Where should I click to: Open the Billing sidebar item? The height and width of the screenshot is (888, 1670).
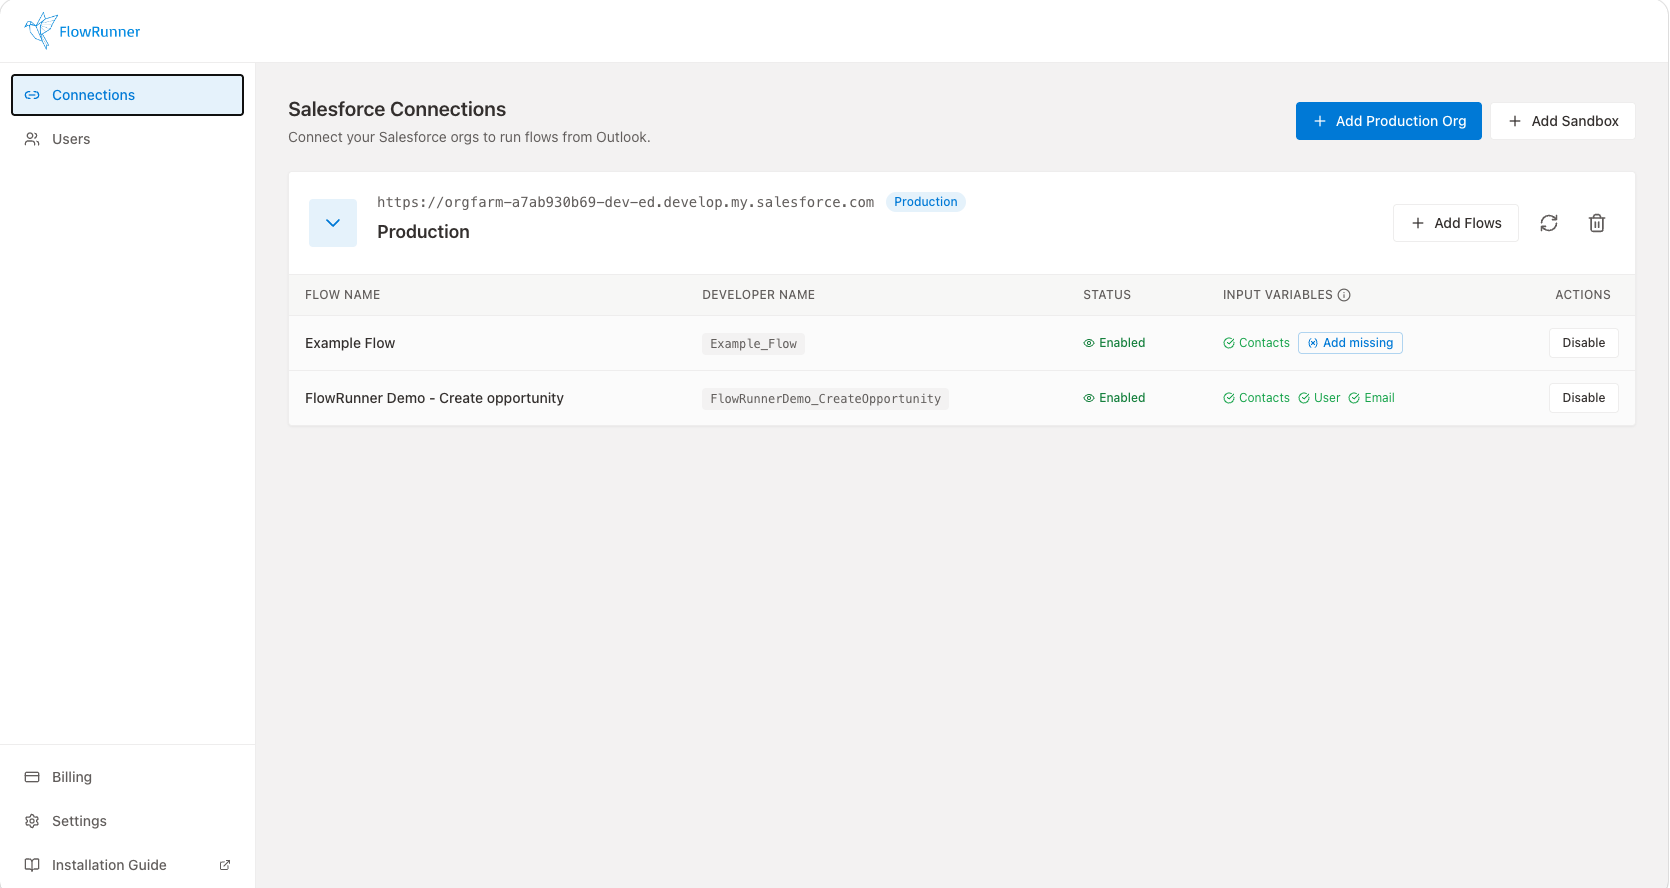tap(127, 777)
